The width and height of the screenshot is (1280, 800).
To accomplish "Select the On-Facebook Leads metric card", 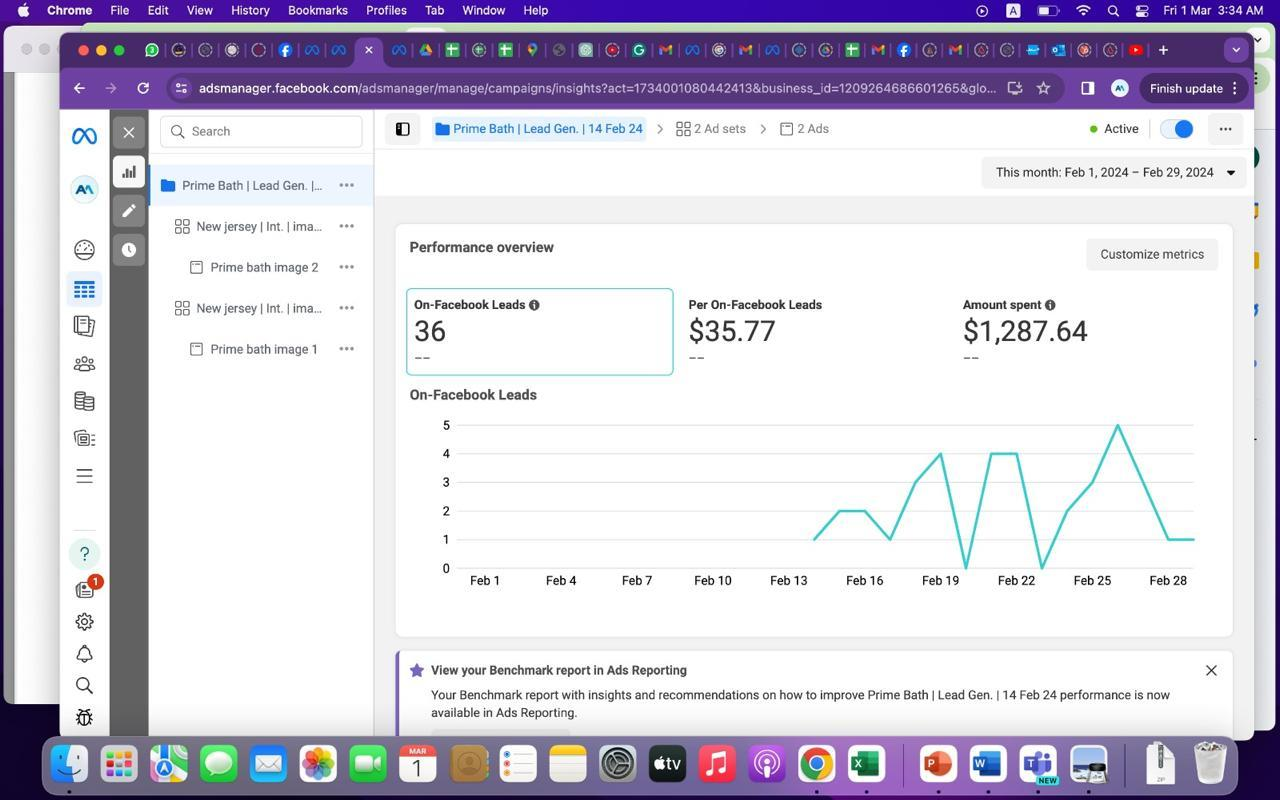I will coord(539,331).
